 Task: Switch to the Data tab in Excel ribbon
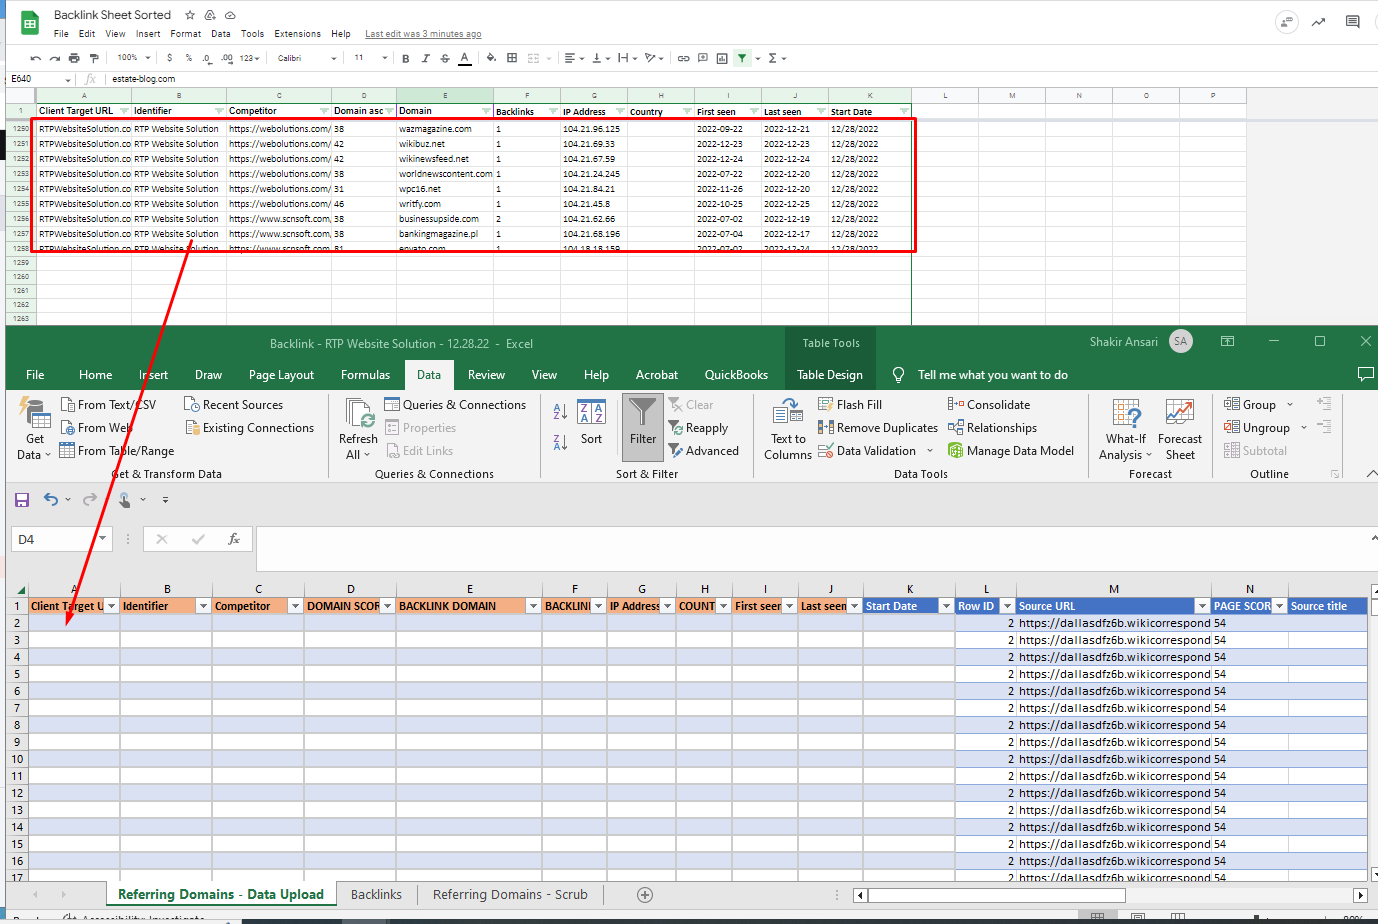(429, 375)
